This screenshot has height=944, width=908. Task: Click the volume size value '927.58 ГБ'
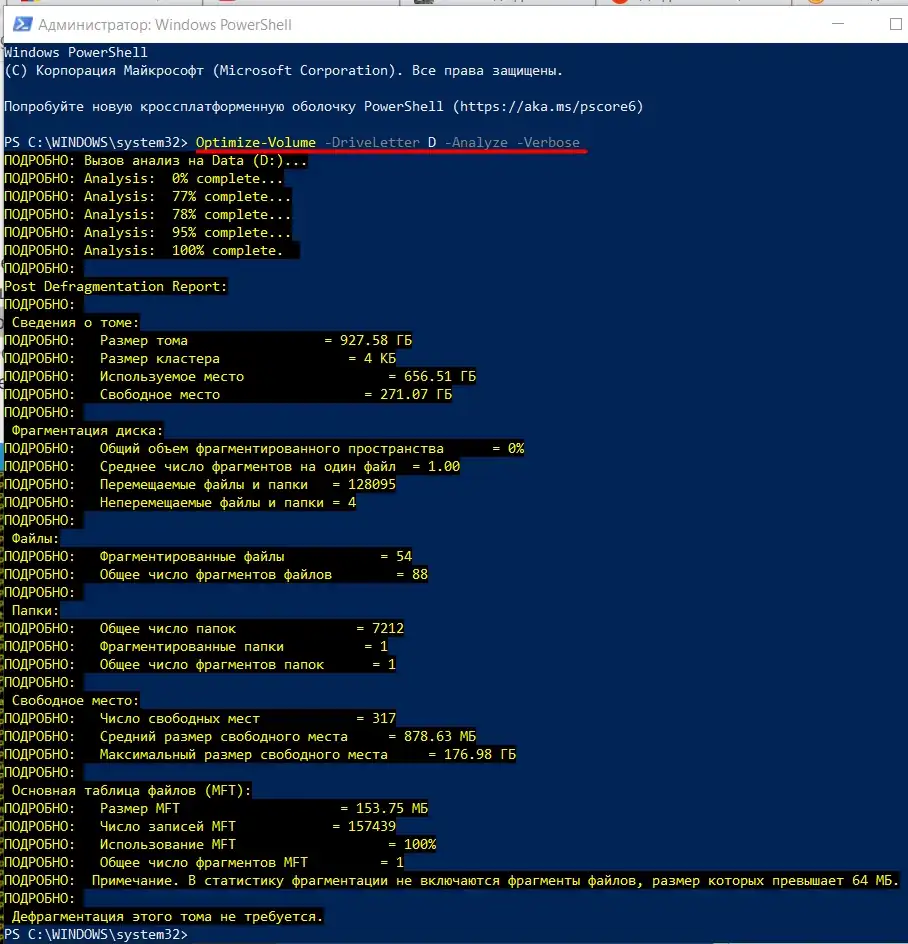[x=376, y=341]
